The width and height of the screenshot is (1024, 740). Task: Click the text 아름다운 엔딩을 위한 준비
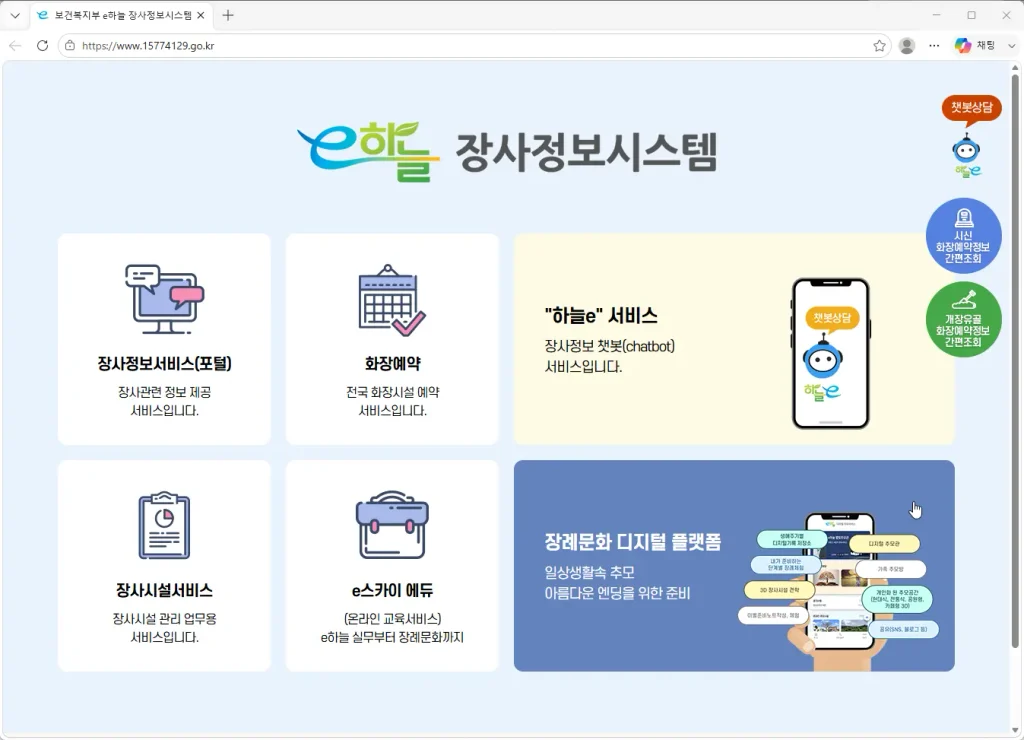[617, 593]
